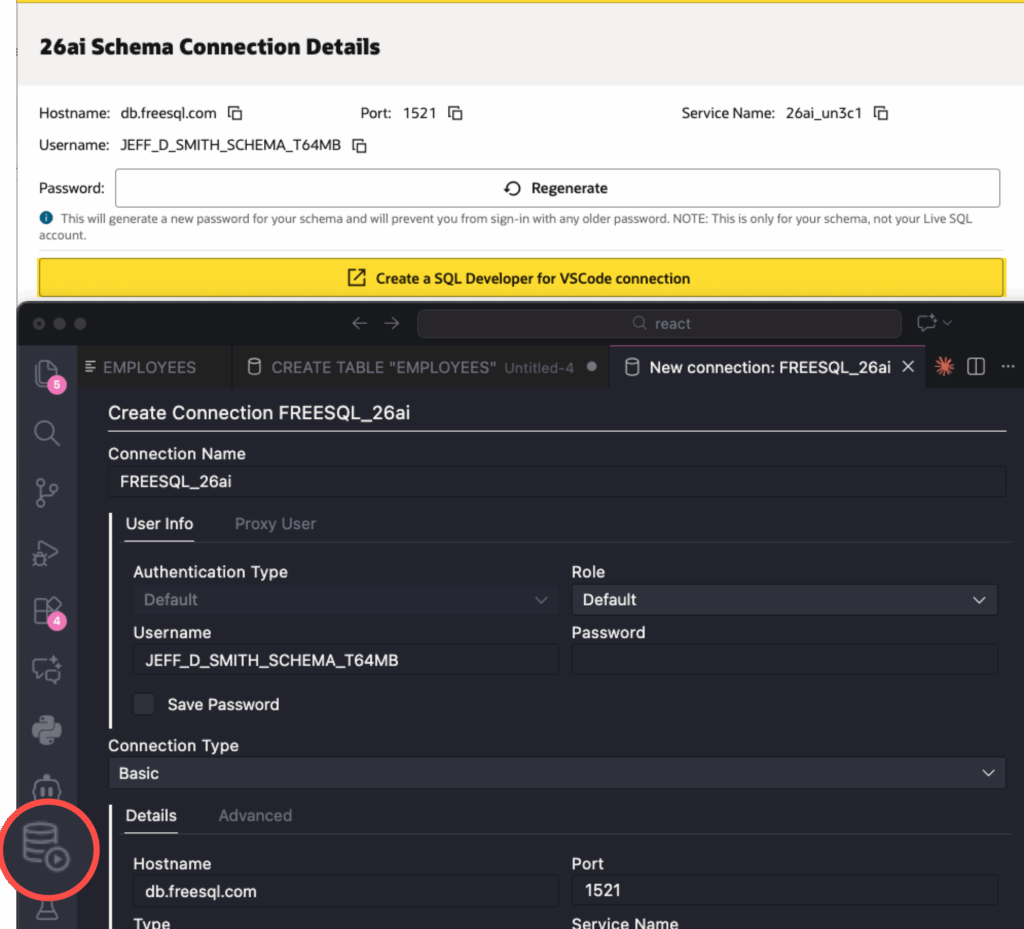
Task: Click the Regenerate password button
Action: [557, 188]
